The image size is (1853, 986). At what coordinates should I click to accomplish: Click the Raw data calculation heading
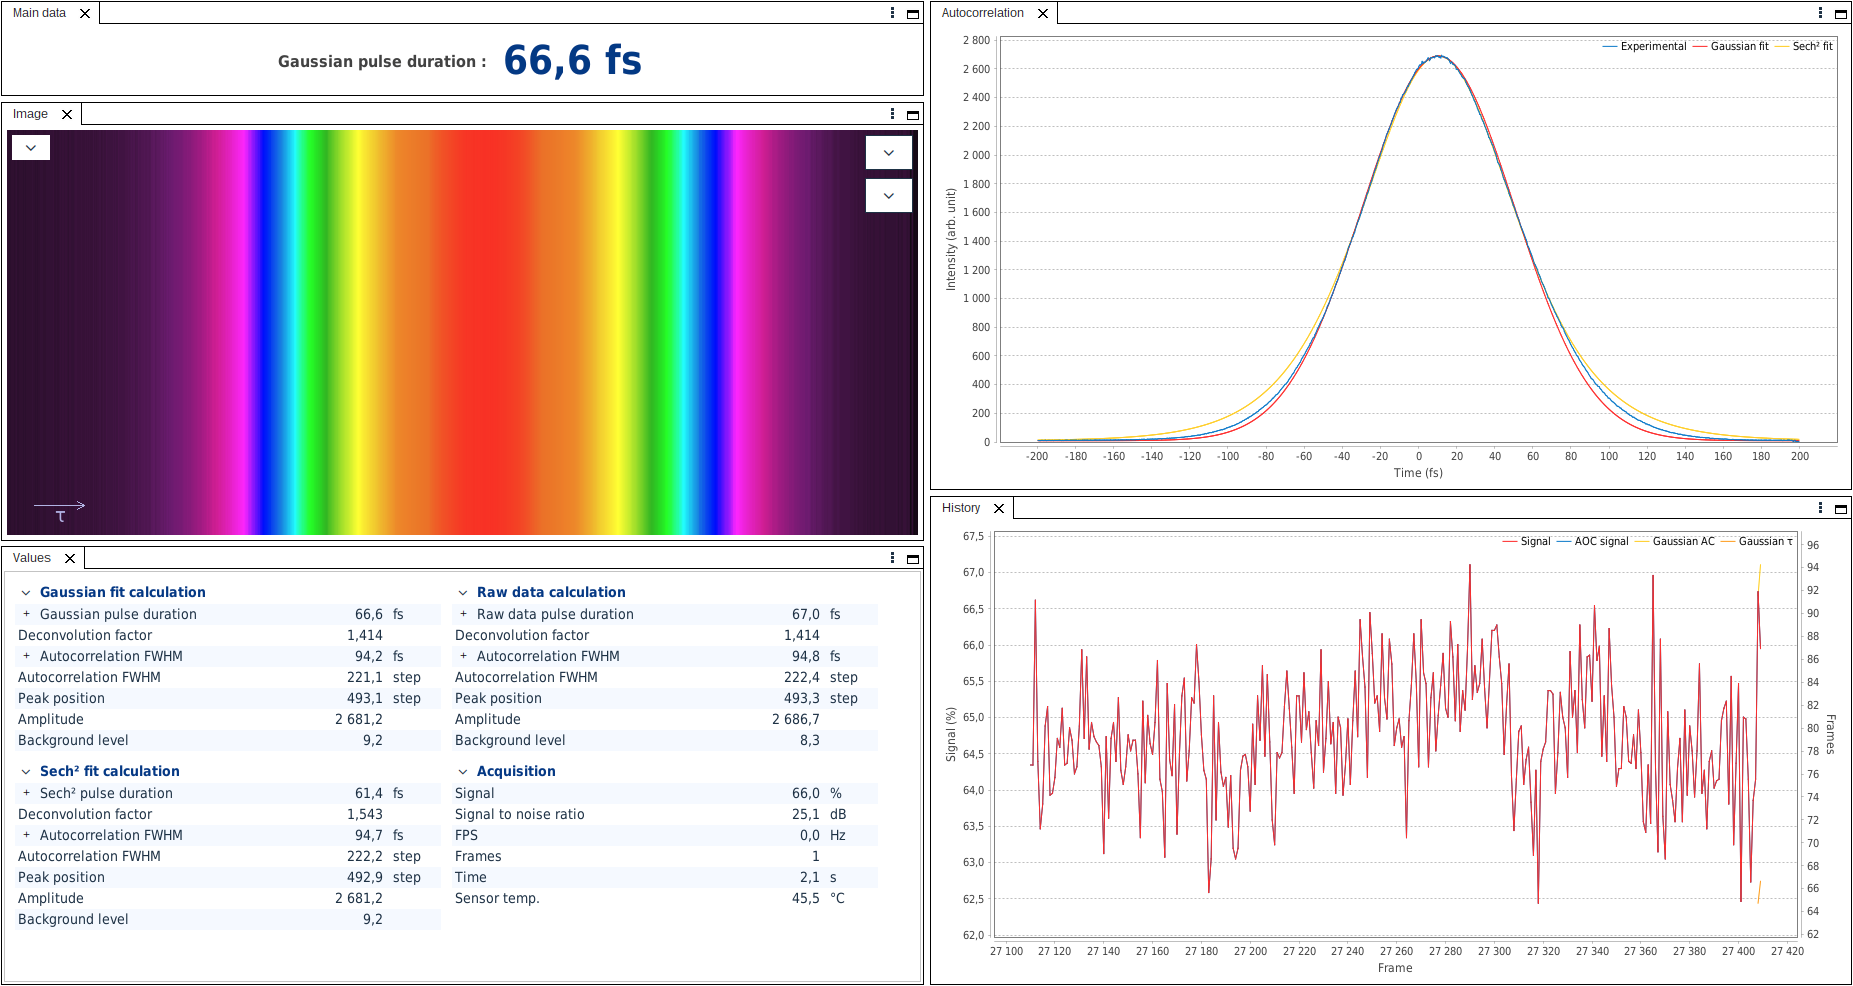pyautogui.click(x=550, y=592)
